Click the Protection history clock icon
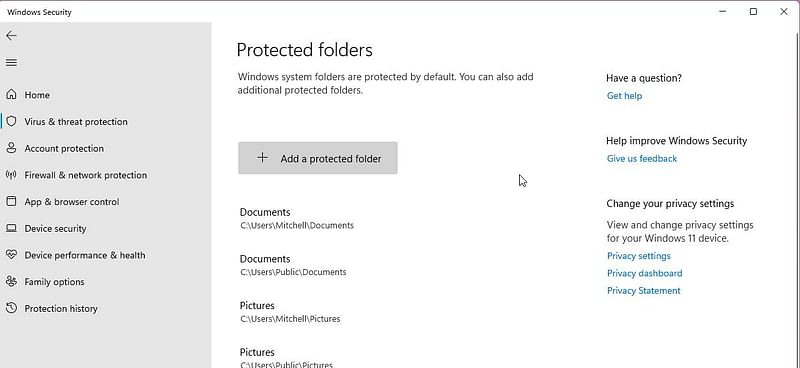Screen dimensions: 800x368 coord(11,308)
